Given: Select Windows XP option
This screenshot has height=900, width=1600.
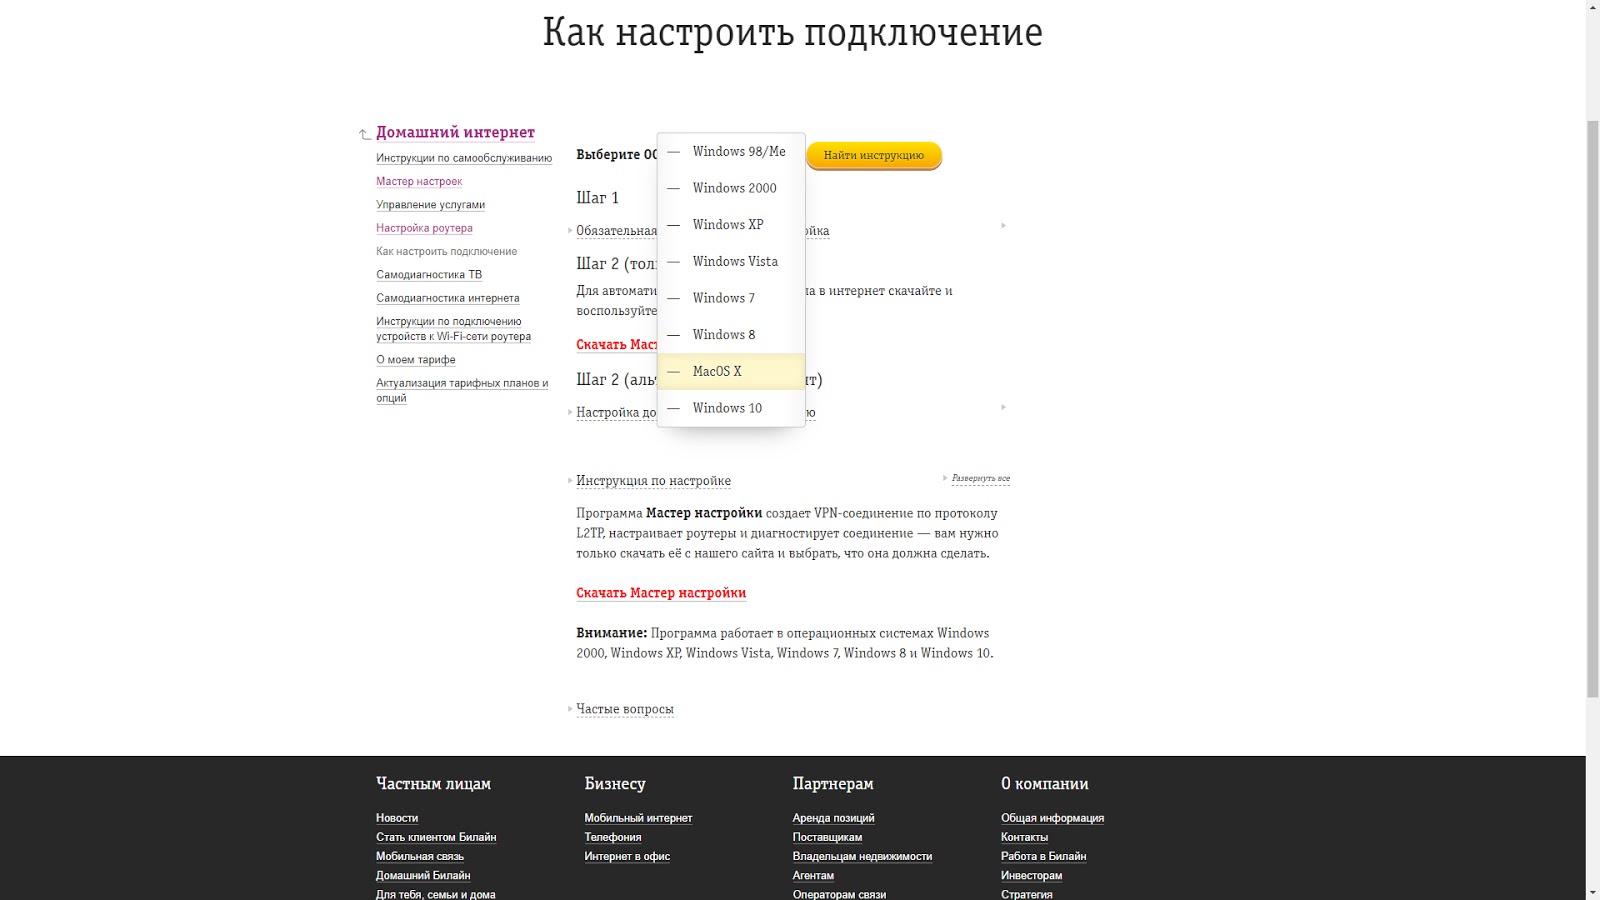Looking at the screenshot, I should pos(731,225).
